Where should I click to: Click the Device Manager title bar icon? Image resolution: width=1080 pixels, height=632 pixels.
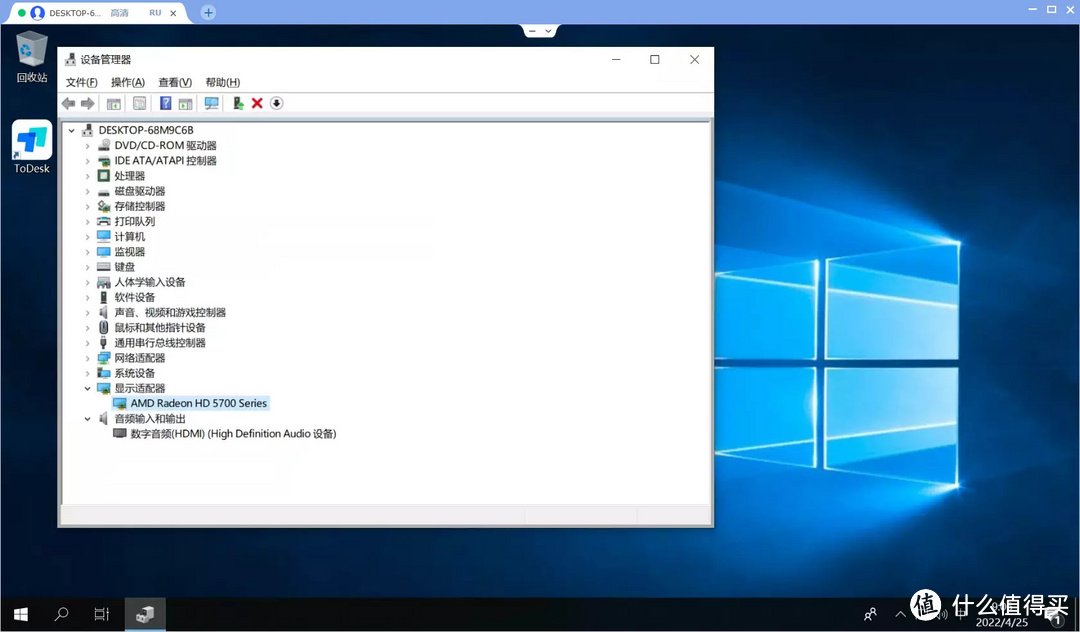[x=70, y=59]
